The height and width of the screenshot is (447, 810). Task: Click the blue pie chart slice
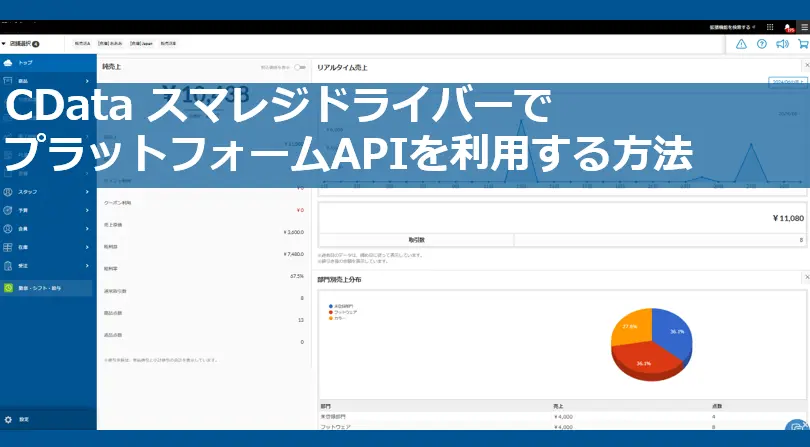[672, 334]
